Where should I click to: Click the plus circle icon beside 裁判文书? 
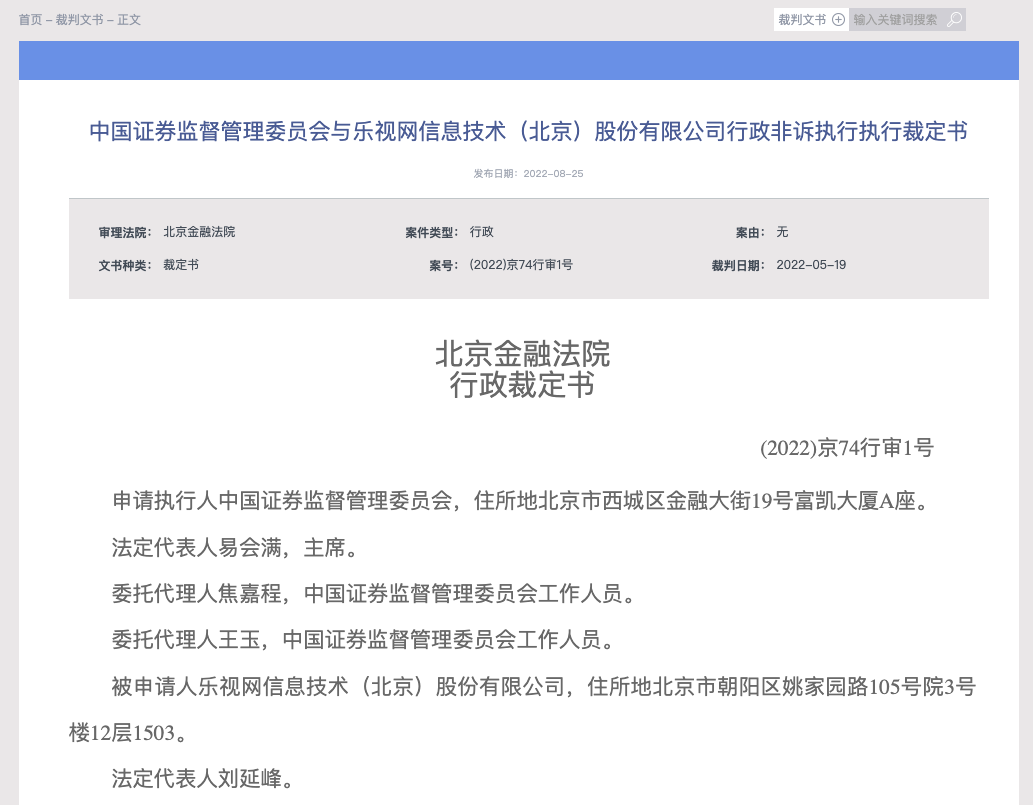(x=838, y=20)
